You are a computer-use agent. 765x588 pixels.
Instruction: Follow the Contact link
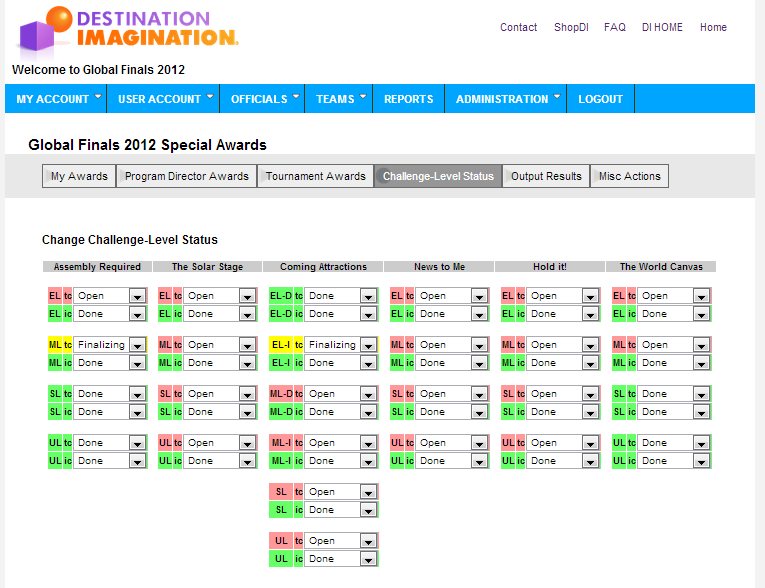518,27
